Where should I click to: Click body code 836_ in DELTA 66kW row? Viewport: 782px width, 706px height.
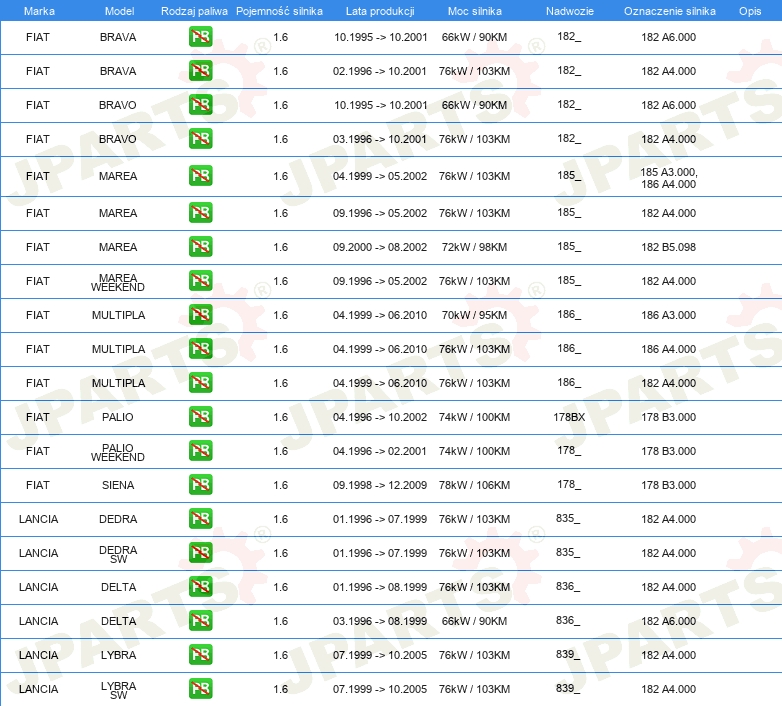[568, 620]
